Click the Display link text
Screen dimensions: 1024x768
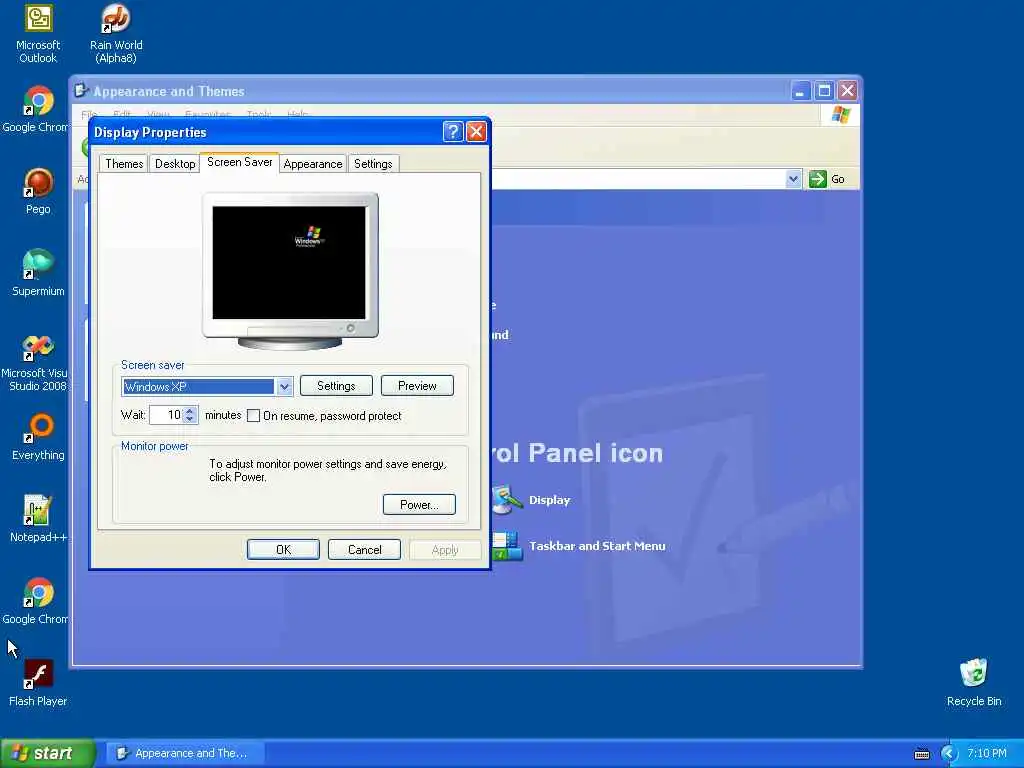point(549,500)
